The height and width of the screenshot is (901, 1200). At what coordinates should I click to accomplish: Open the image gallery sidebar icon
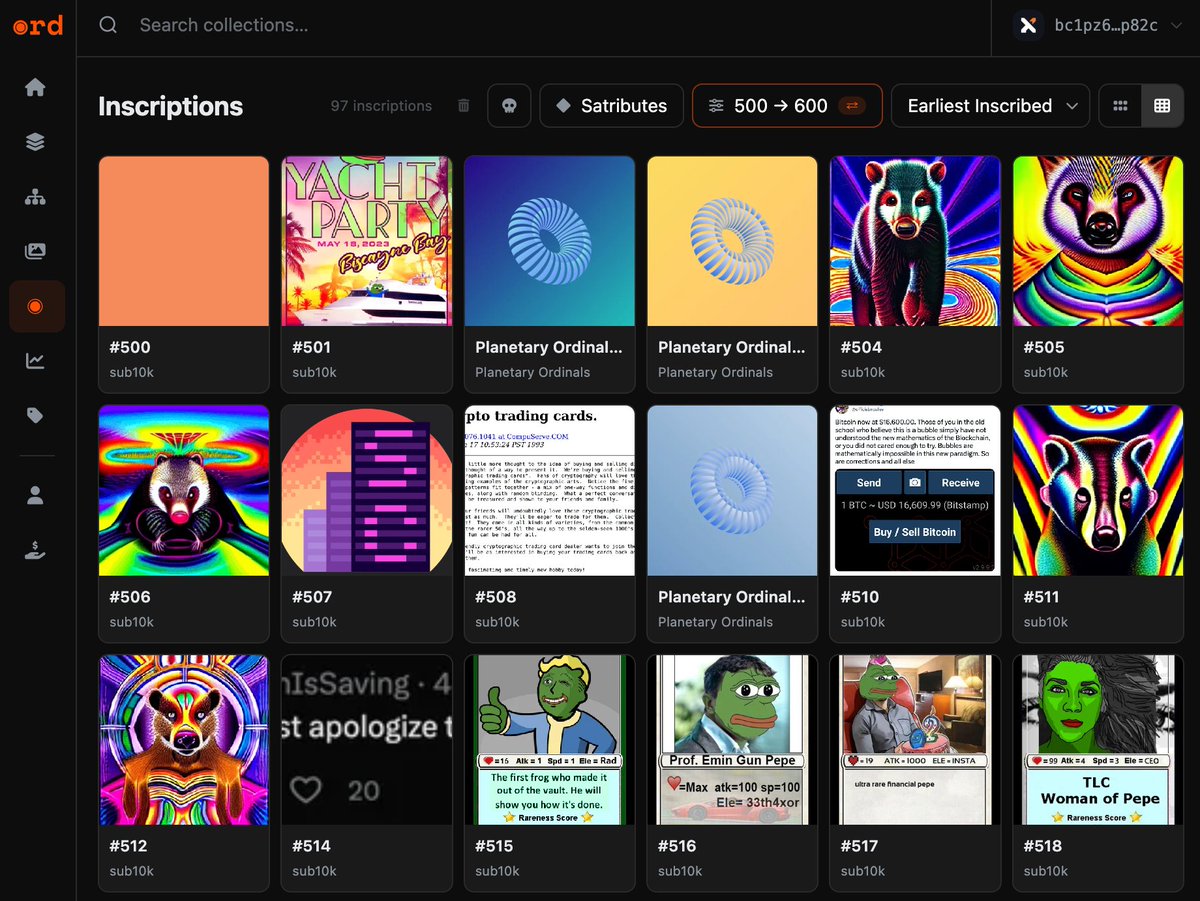click(x=35, y=251)
